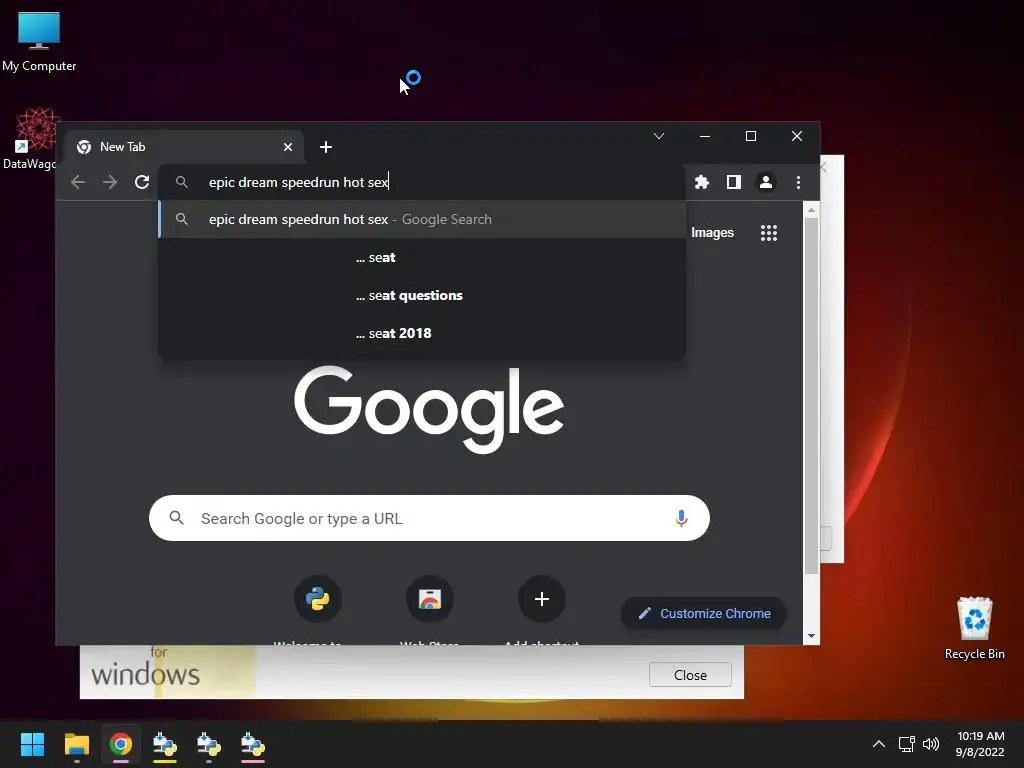
Task: Open the volume tray icon
Action: (x=931, y=744)
